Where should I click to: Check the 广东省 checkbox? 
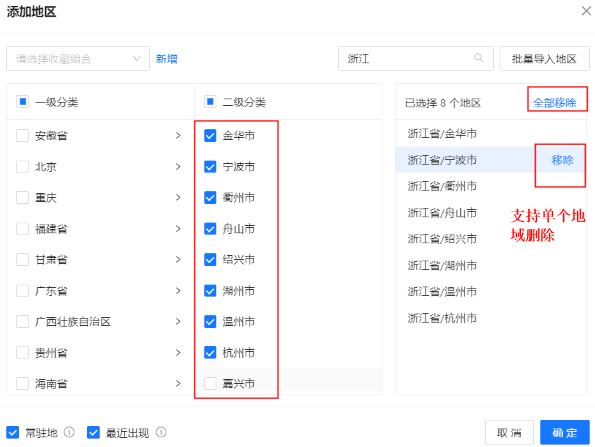click(22, 291)
